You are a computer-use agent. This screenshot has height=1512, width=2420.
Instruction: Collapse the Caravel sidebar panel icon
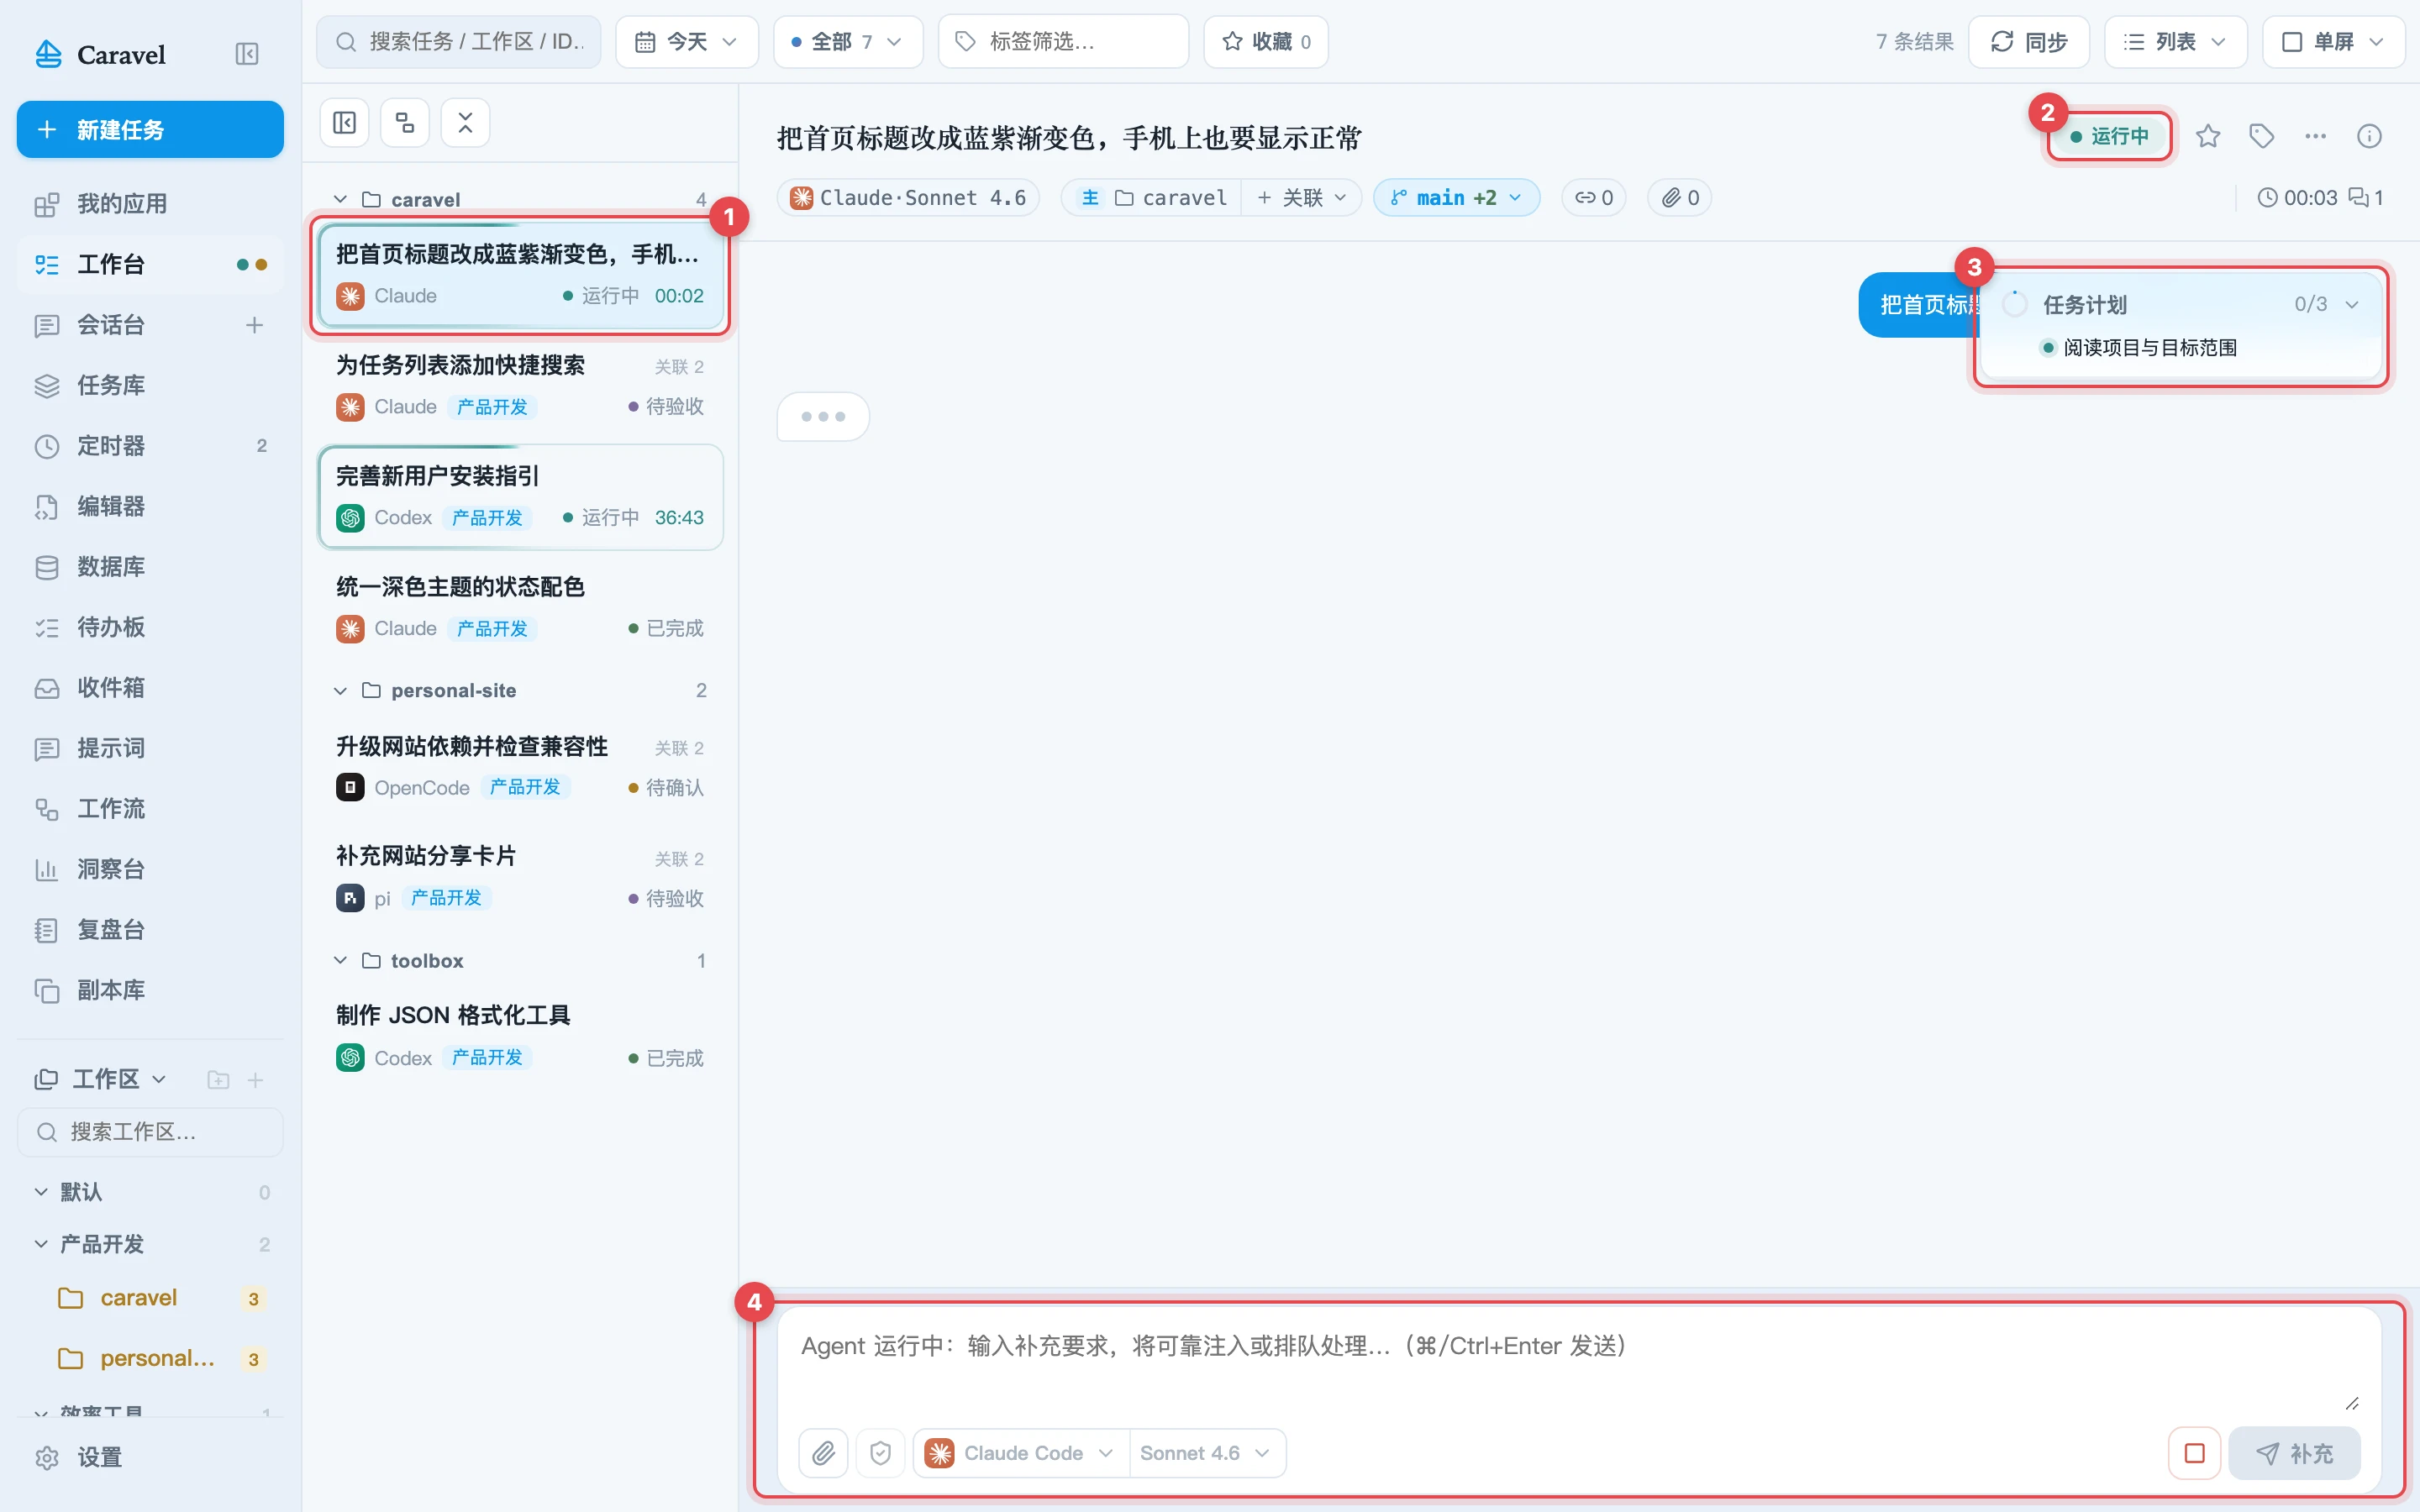click(x=246, y=54)
